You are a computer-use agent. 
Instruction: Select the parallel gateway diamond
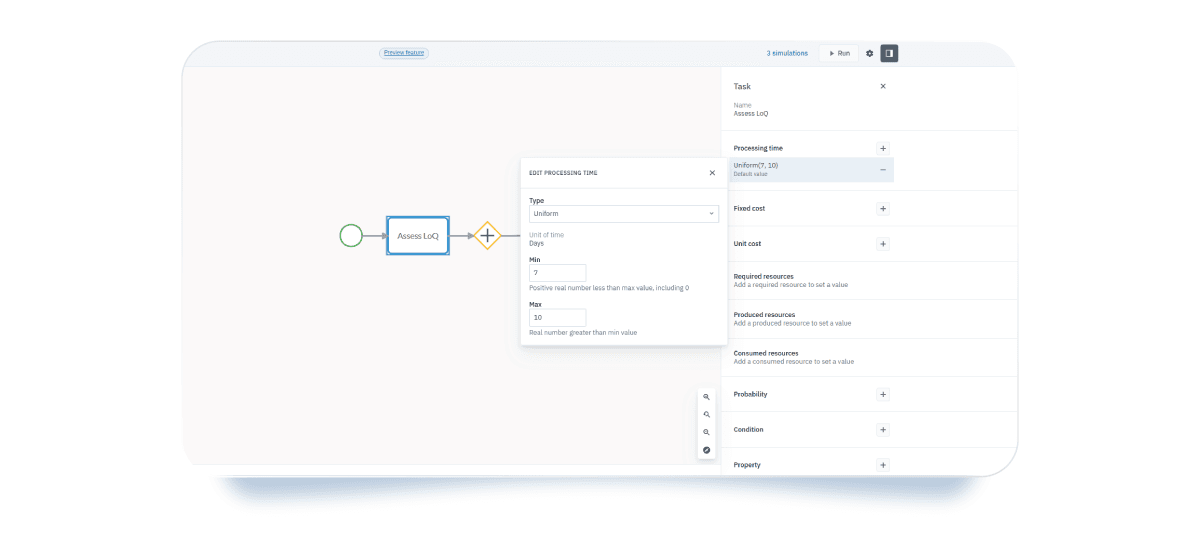click(x=487, y=236)
